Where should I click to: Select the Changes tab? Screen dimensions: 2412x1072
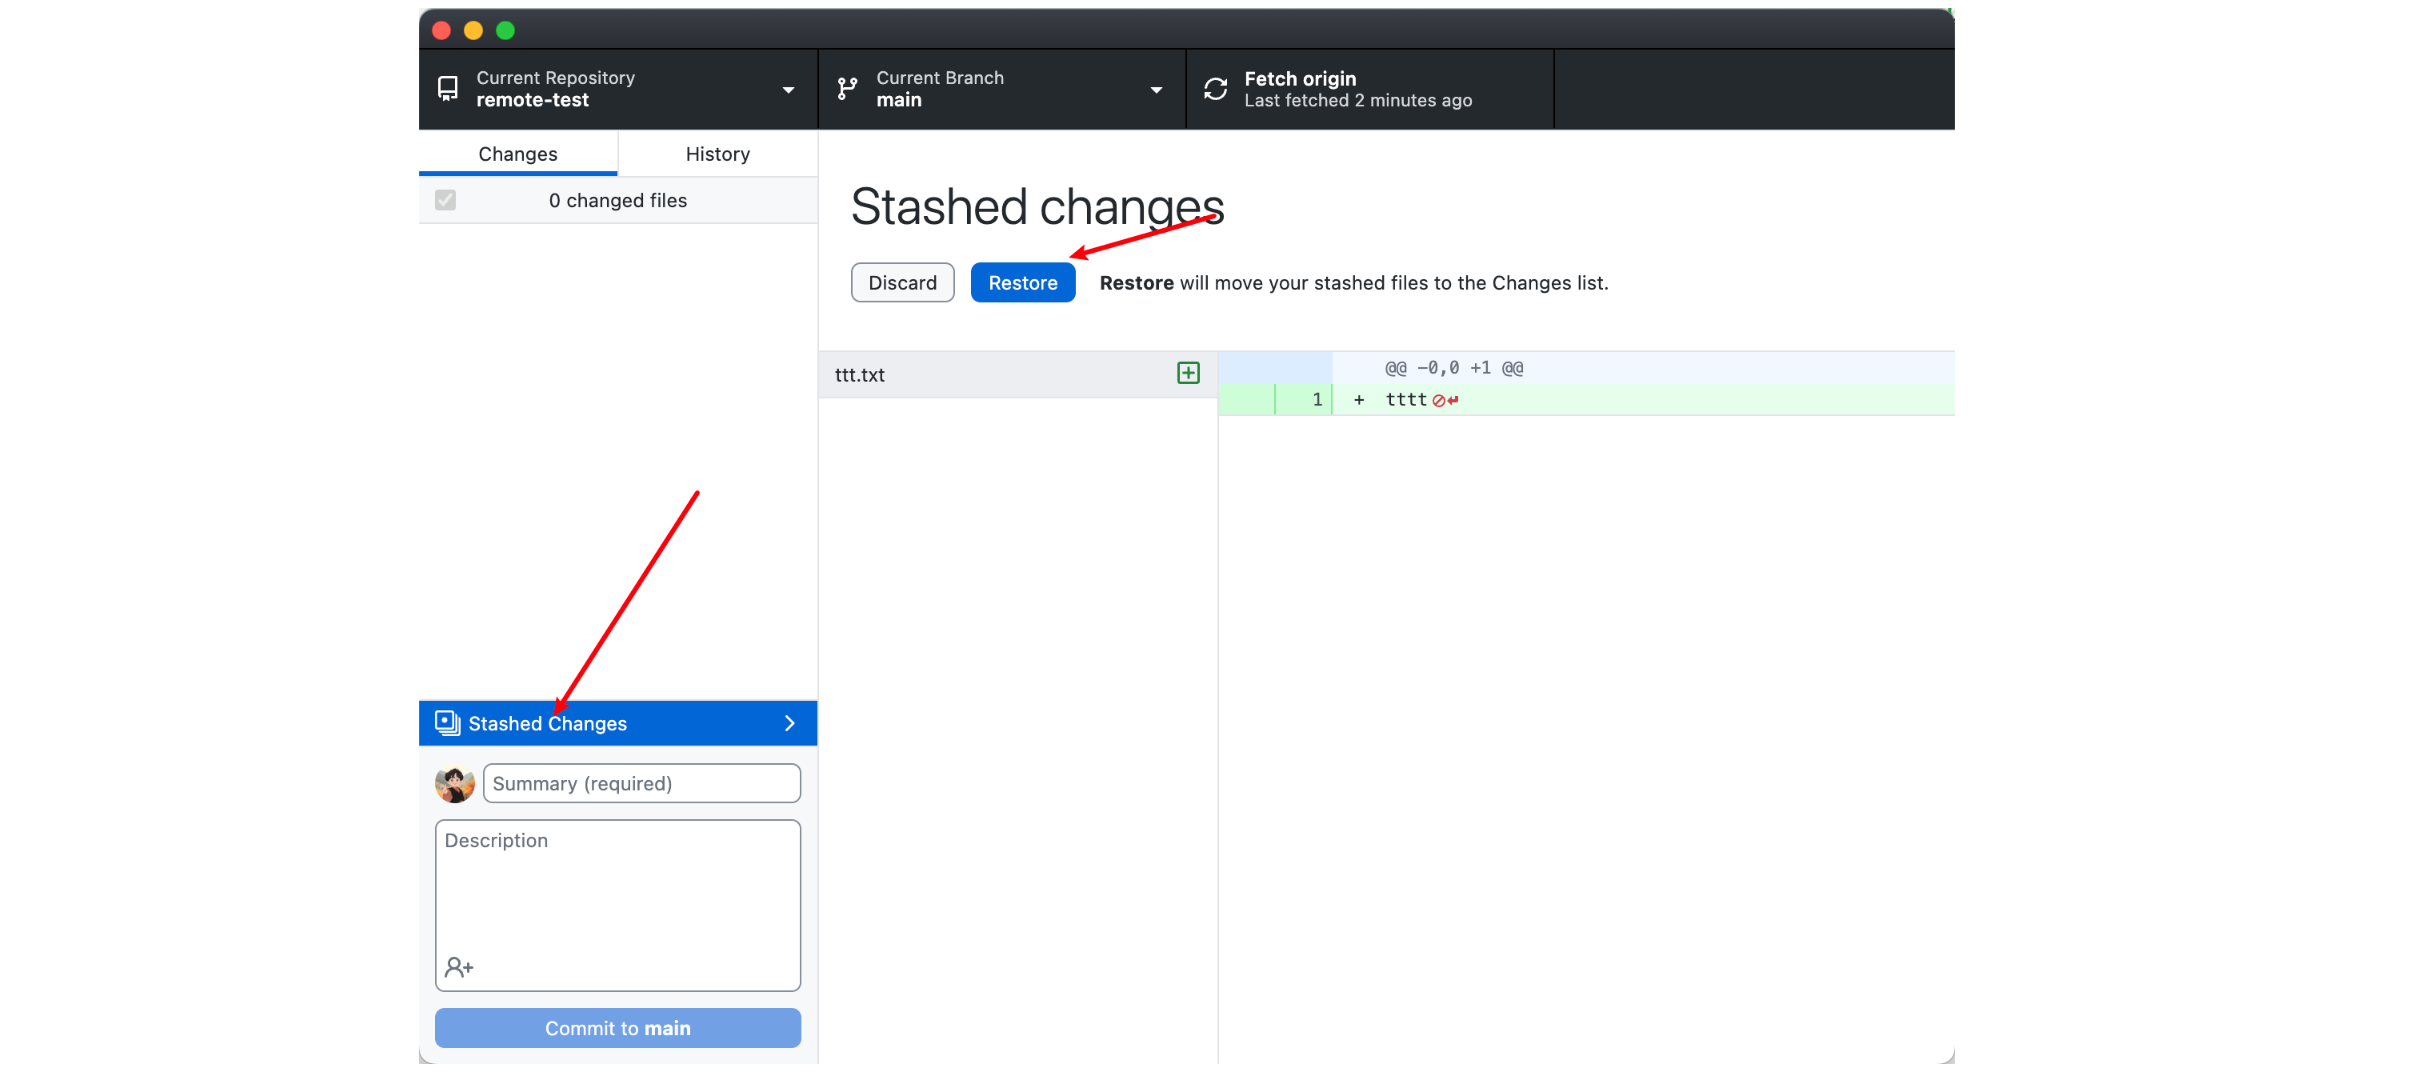[517, 154]
